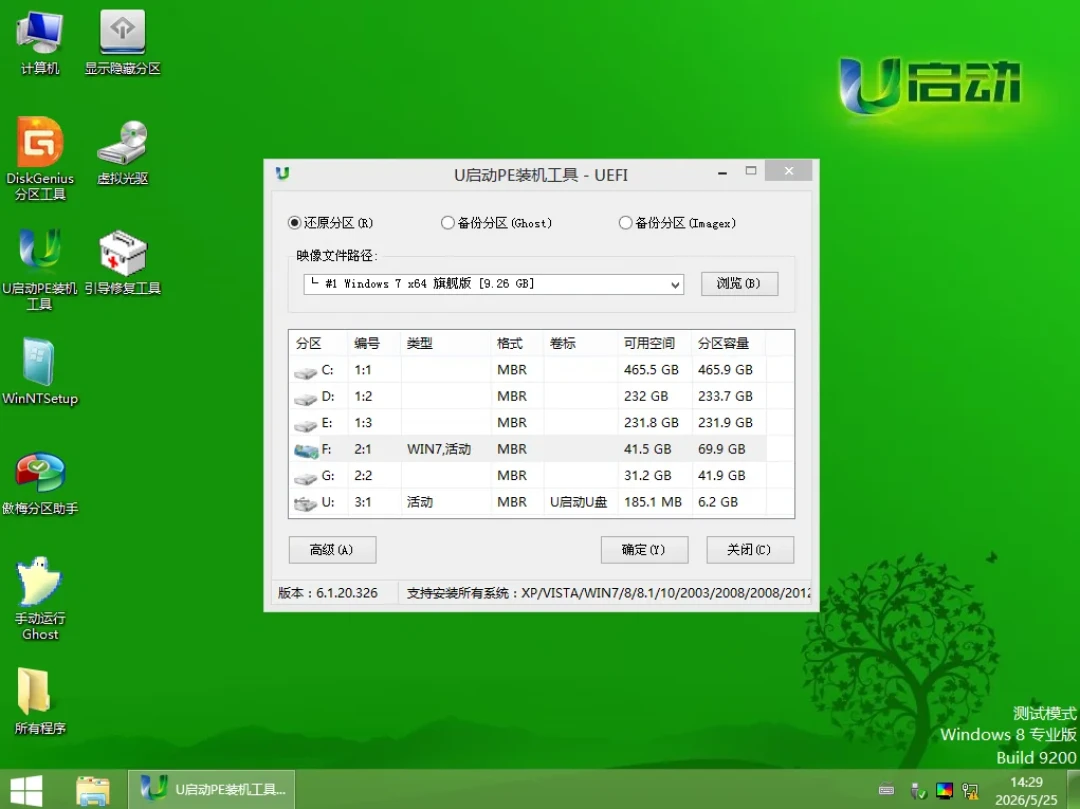This screenshot has width=1080, height=809.
Task: Open File Explorer from the taskbar
Action: (x=93, y=790)
